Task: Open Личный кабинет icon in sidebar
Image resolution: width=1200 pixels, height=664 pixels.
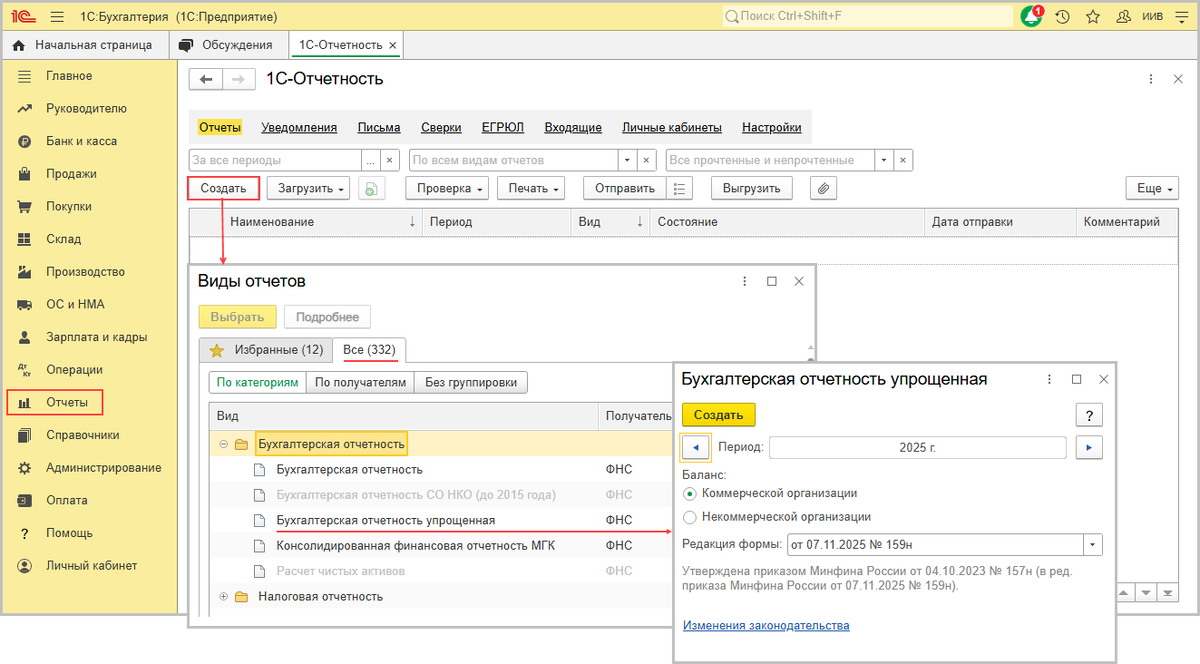Action: [25, 566]
